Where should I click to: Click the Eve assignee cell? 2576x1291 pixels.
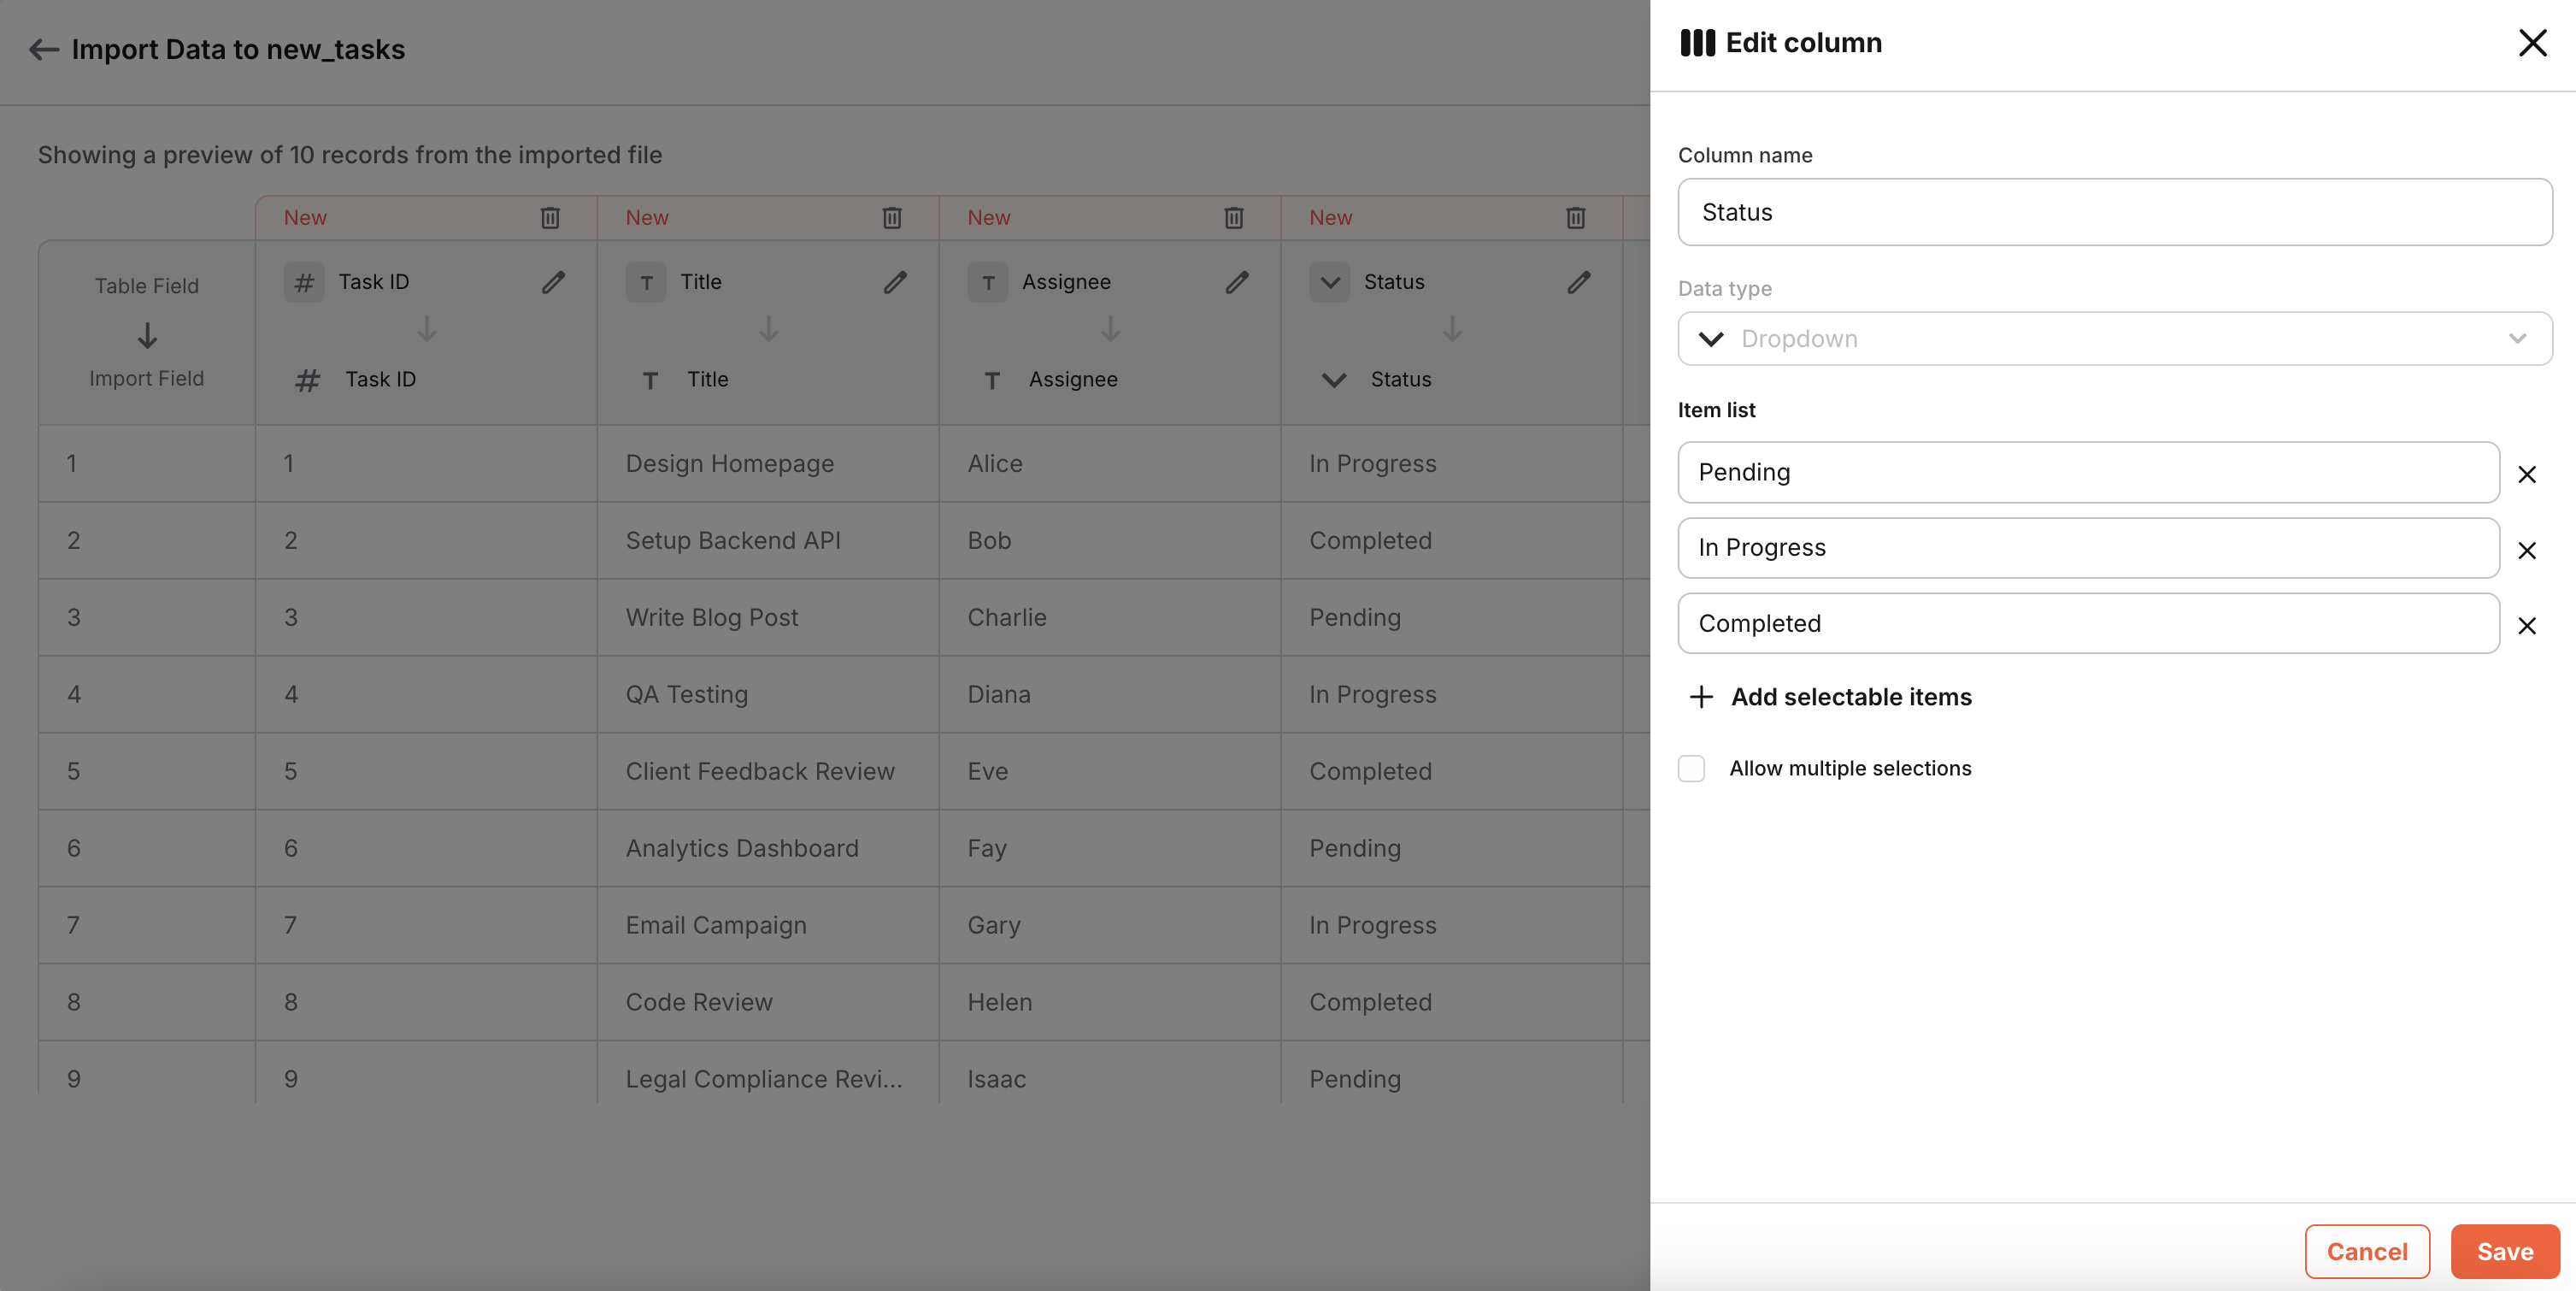[1110, 771]
